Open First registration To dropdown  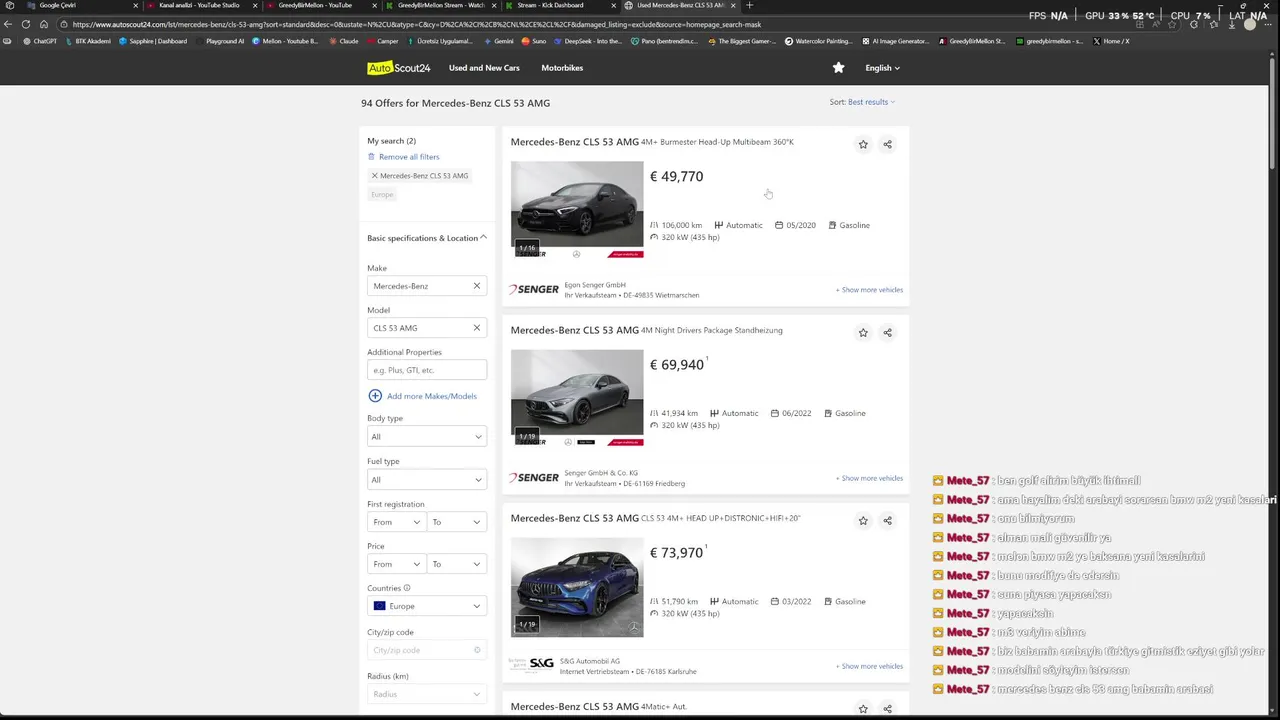coord(457,522)
